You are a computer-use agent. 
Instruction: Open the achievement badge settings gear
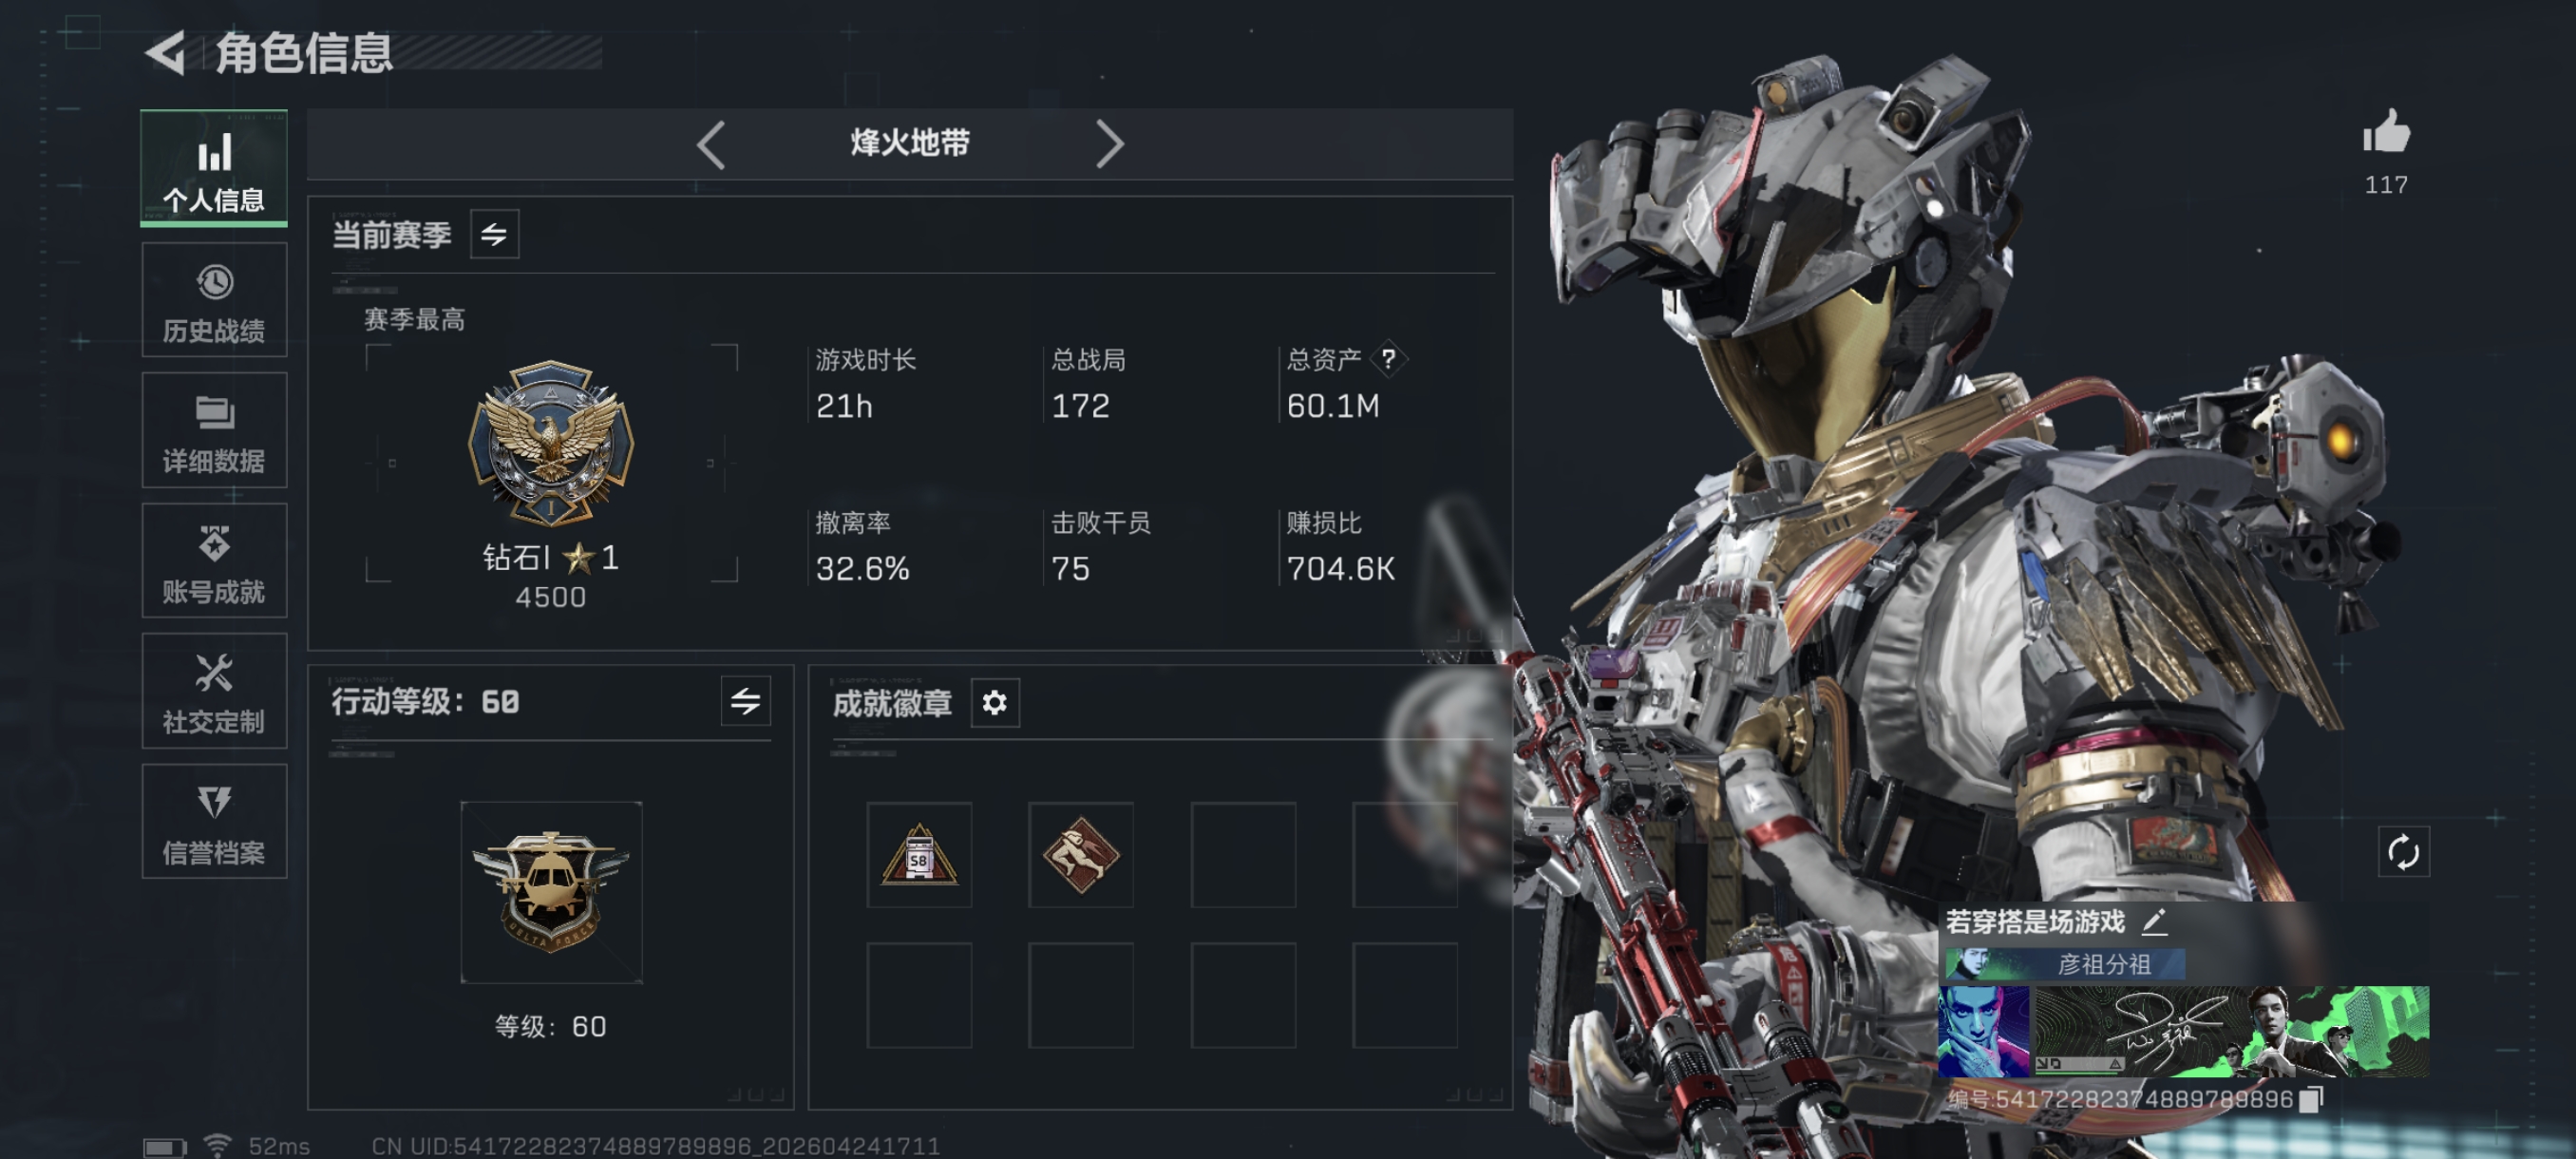tap(994, 703)
